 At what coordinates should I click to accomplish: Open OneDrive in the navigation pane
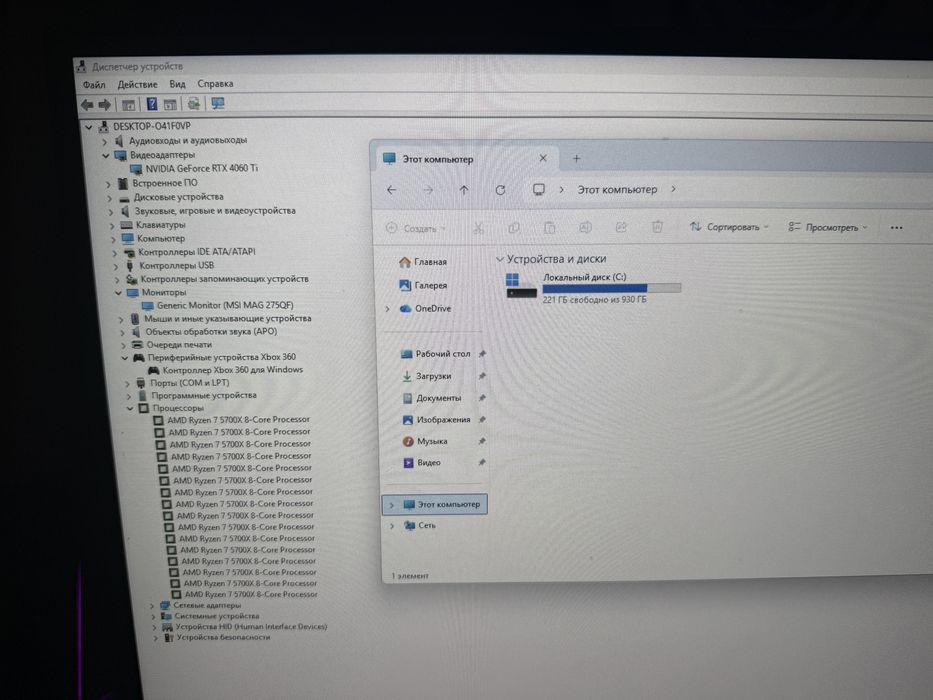pos(425,309)
